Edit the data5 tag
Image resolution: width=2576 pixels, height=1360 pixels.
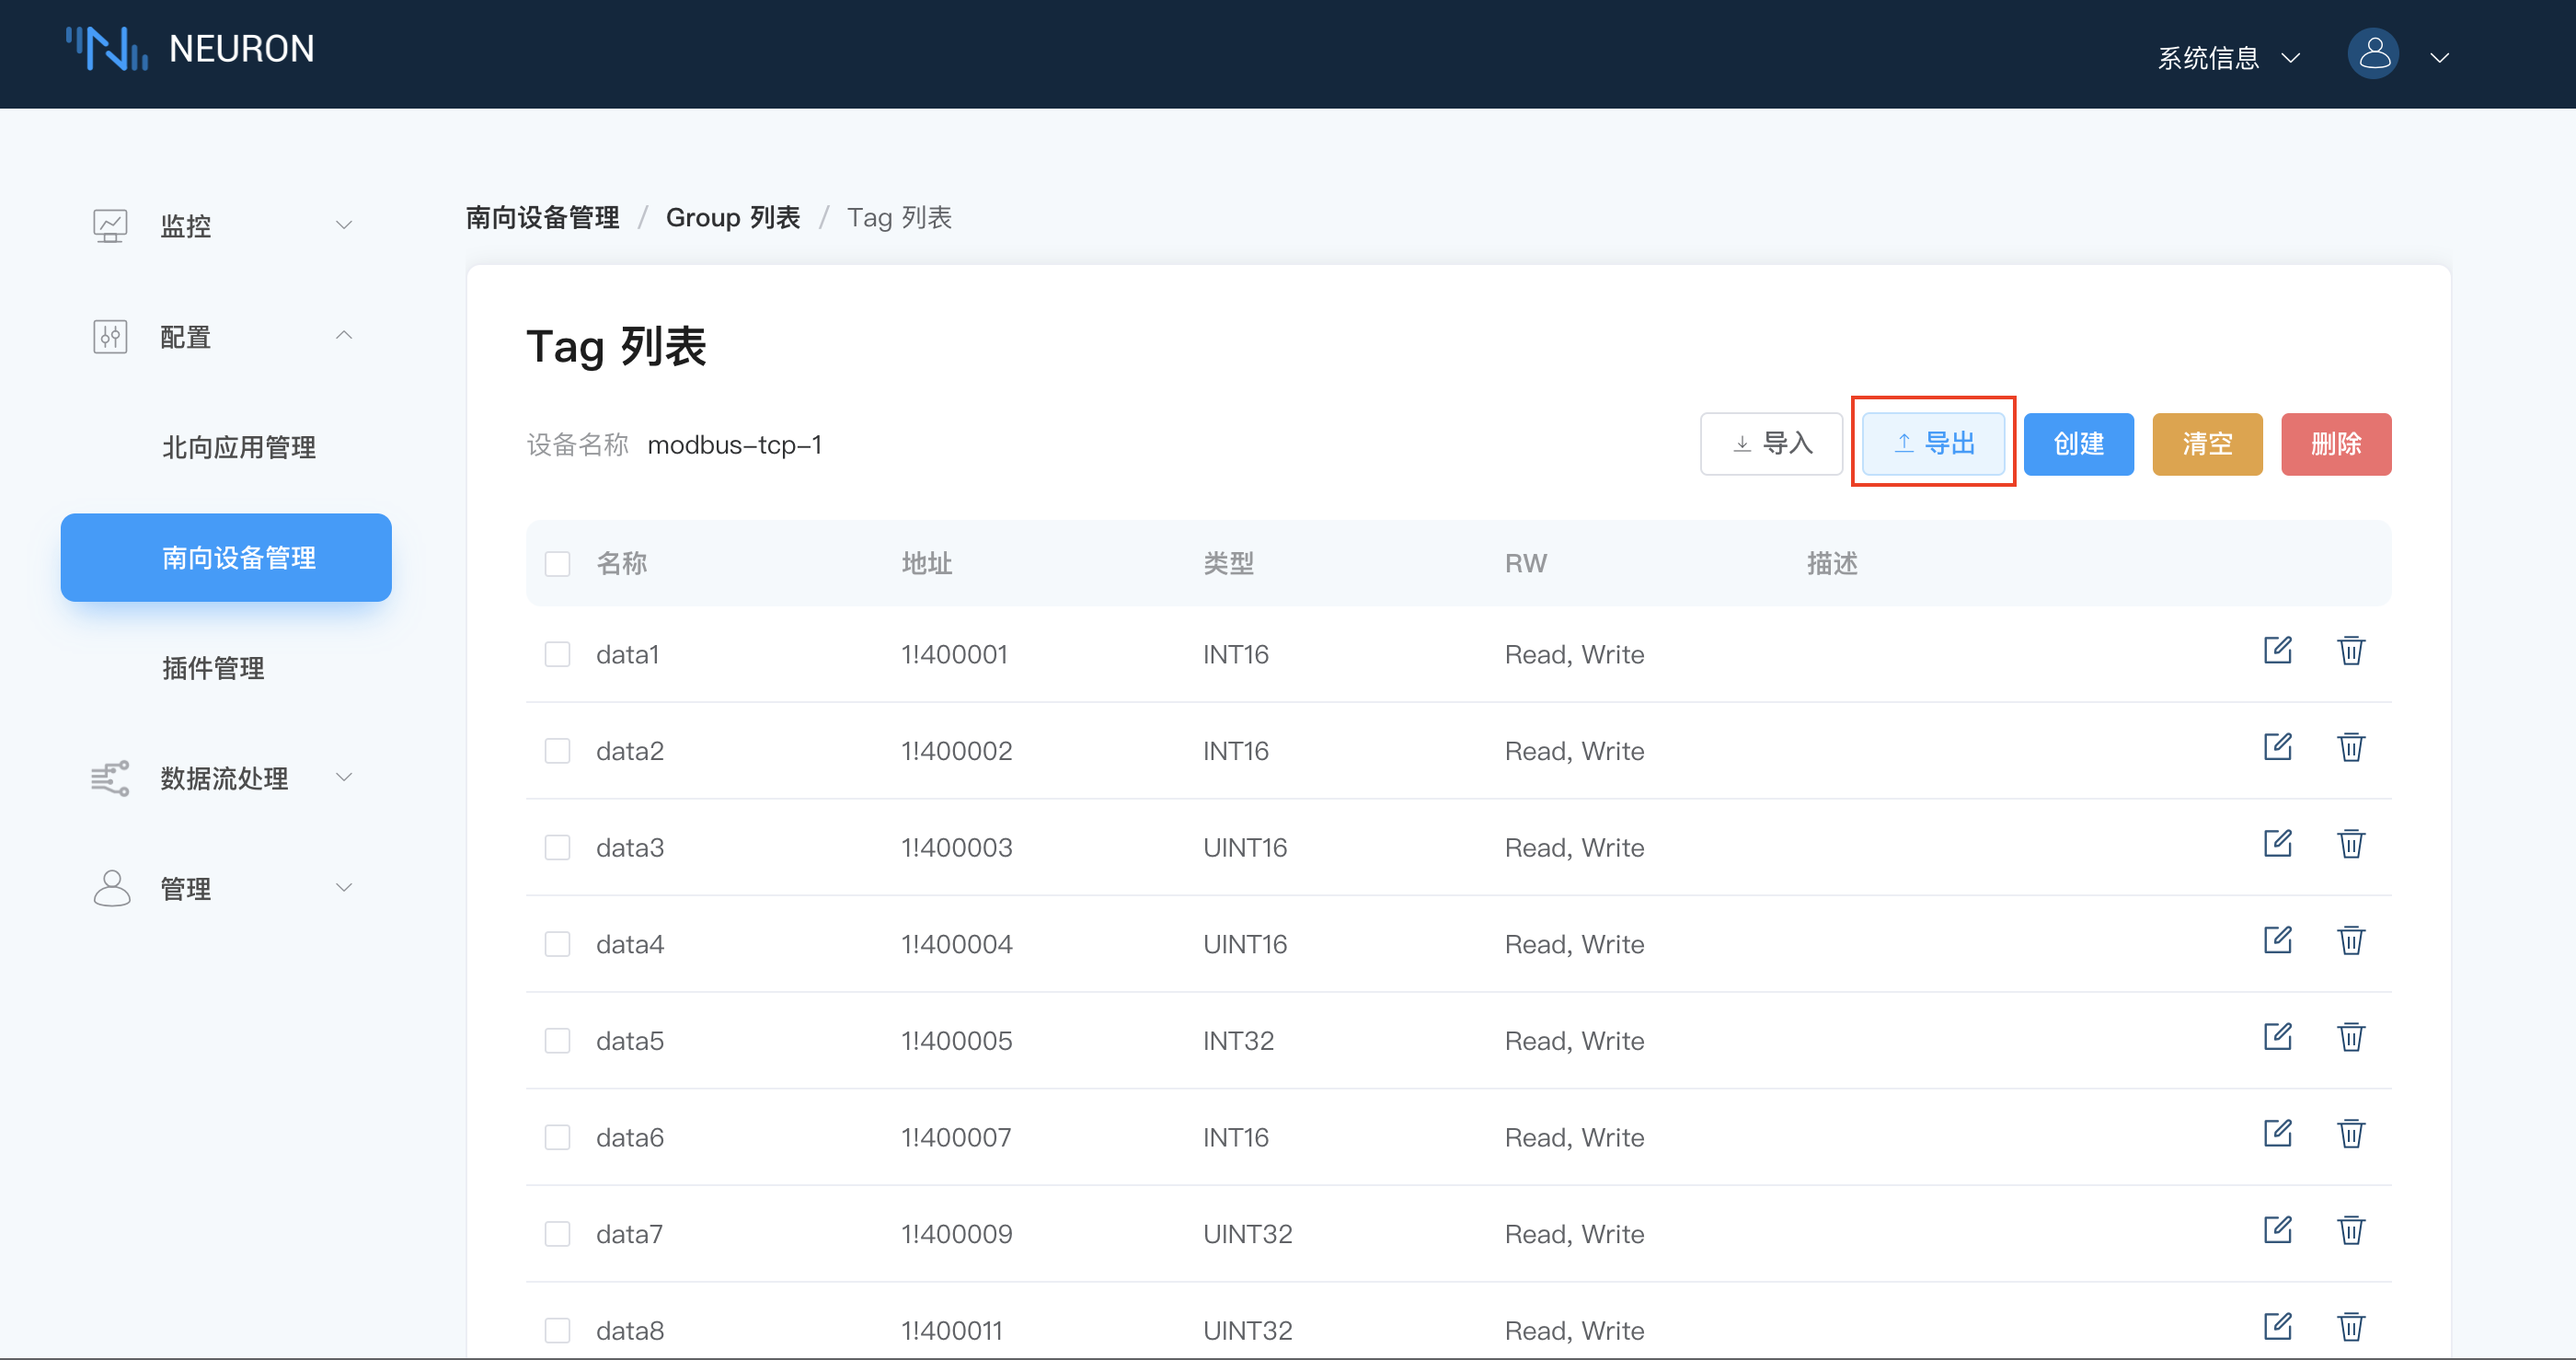coord(2277,1037)
